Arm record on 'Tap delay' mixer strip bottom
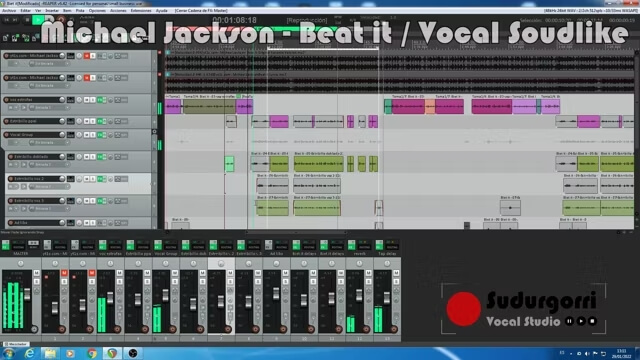Screen dimensions: 640x360 point(394,329)
